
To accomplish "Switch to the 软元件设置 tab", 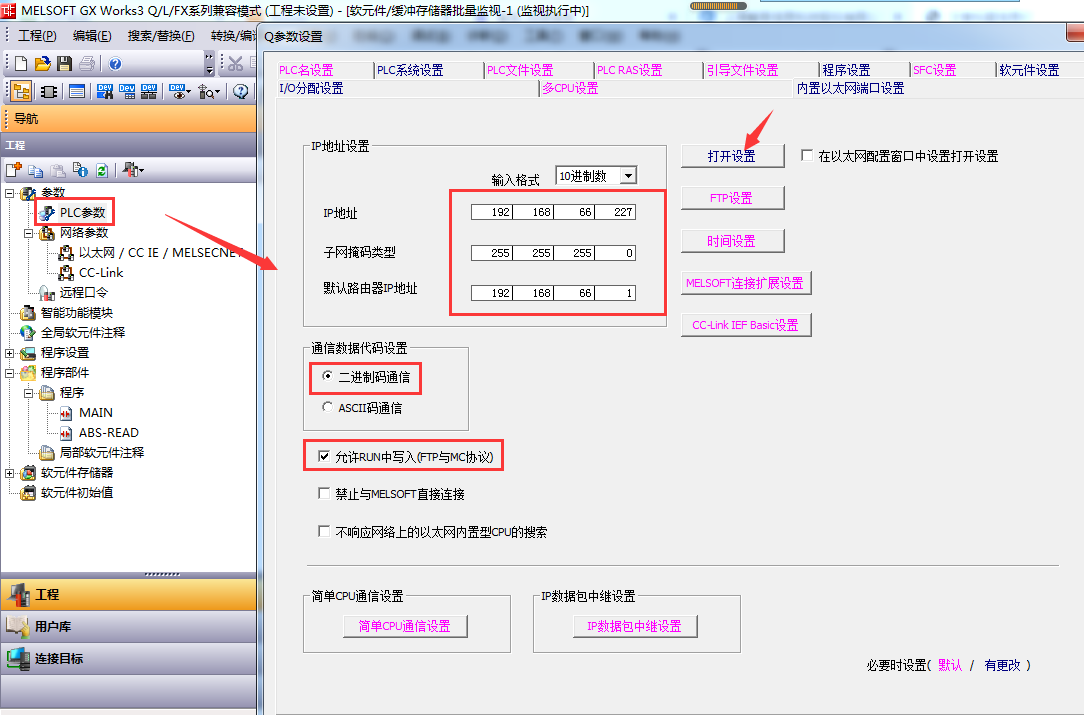I will [1029, 70].
